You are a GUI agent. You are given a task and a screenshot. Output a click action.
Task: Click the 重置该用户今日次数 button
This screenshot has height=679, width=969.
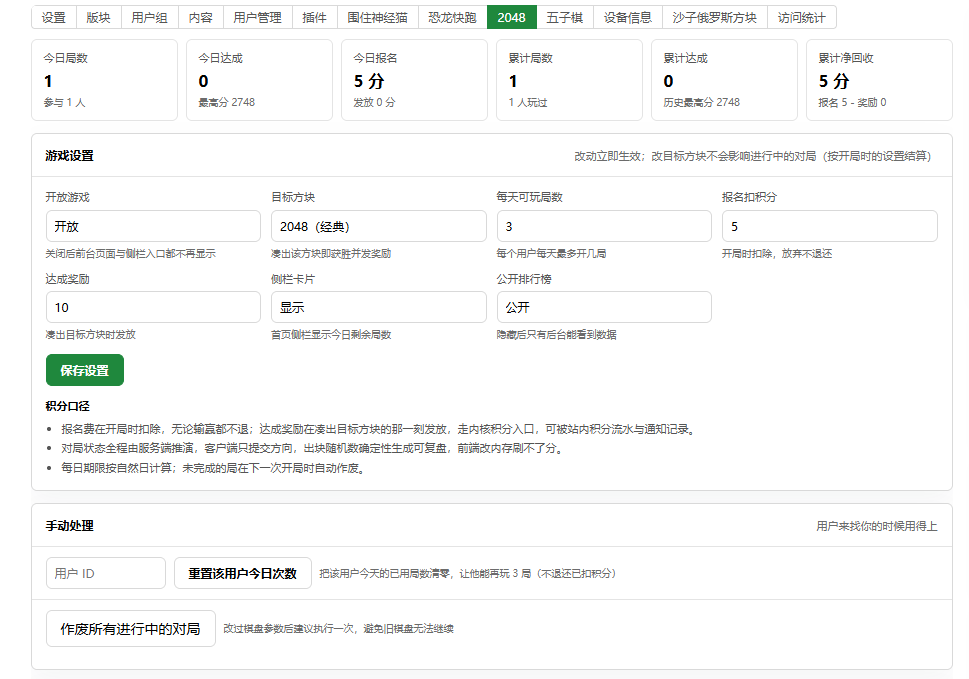[243, 573]
